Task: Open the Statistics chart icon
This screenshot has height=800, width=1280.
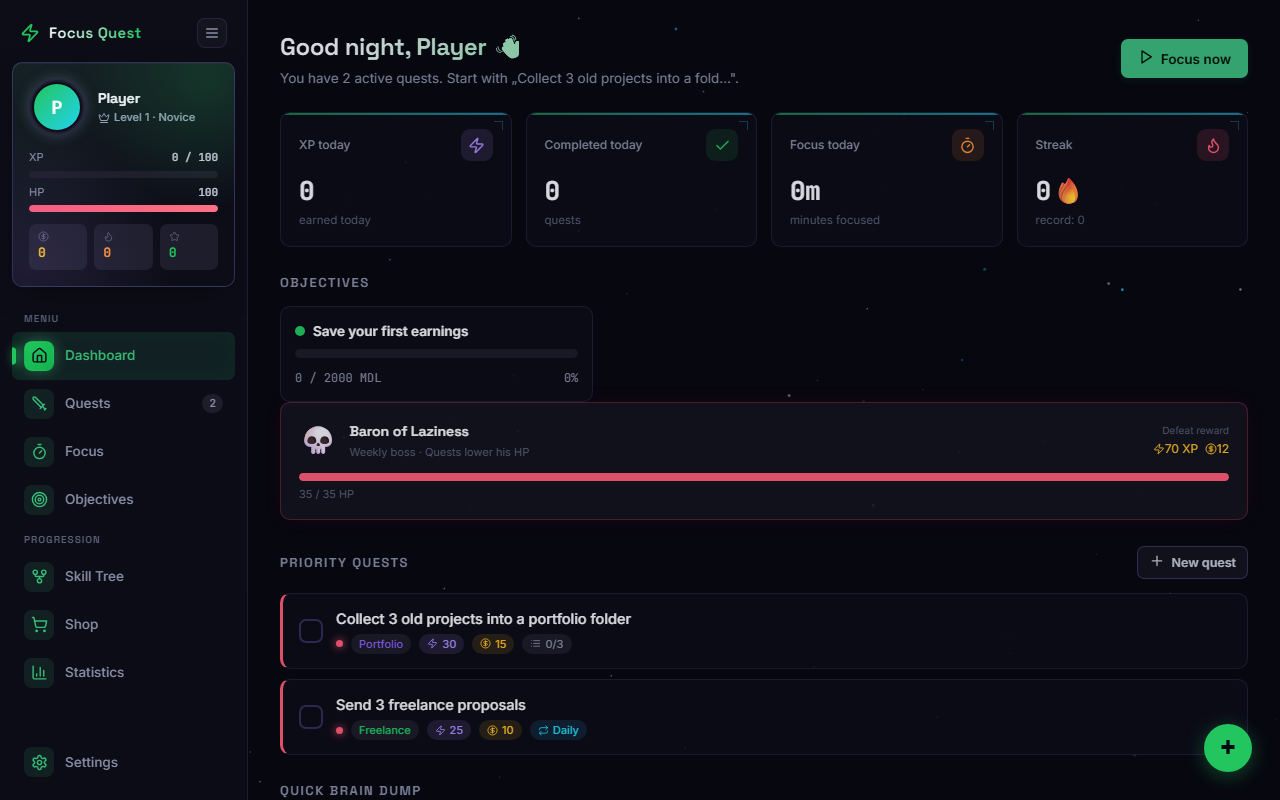Action: [x=39, y=672]
